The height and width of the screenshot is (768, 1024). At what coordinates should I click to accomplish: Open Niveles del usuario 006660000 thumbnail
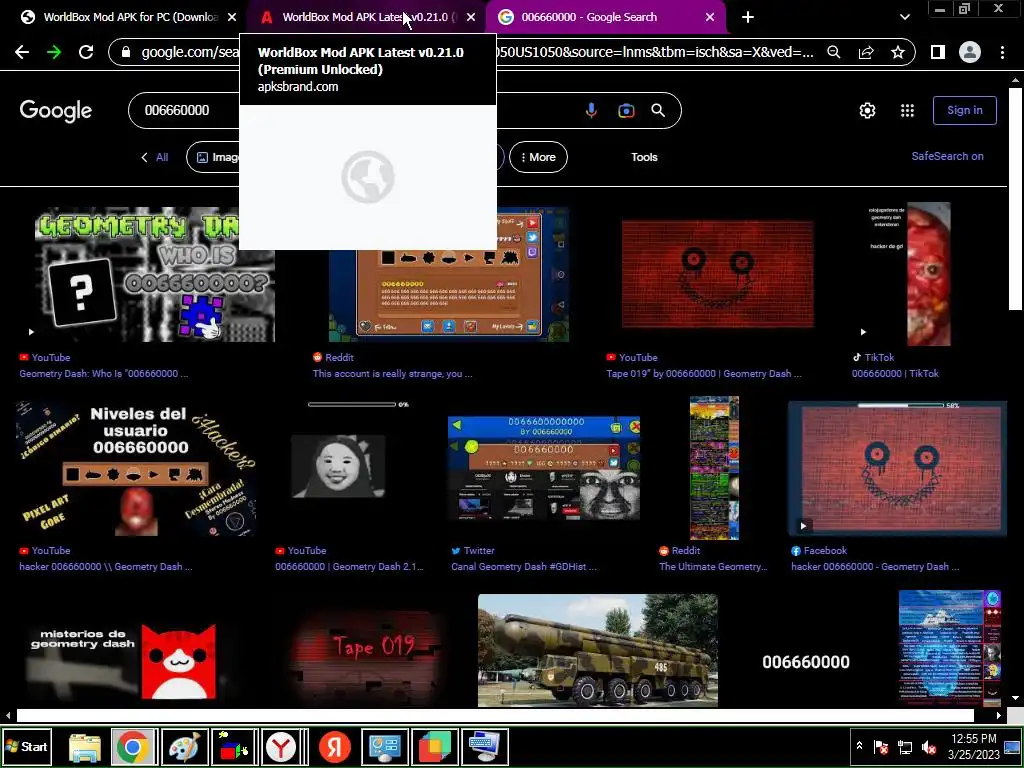point(136,468)
